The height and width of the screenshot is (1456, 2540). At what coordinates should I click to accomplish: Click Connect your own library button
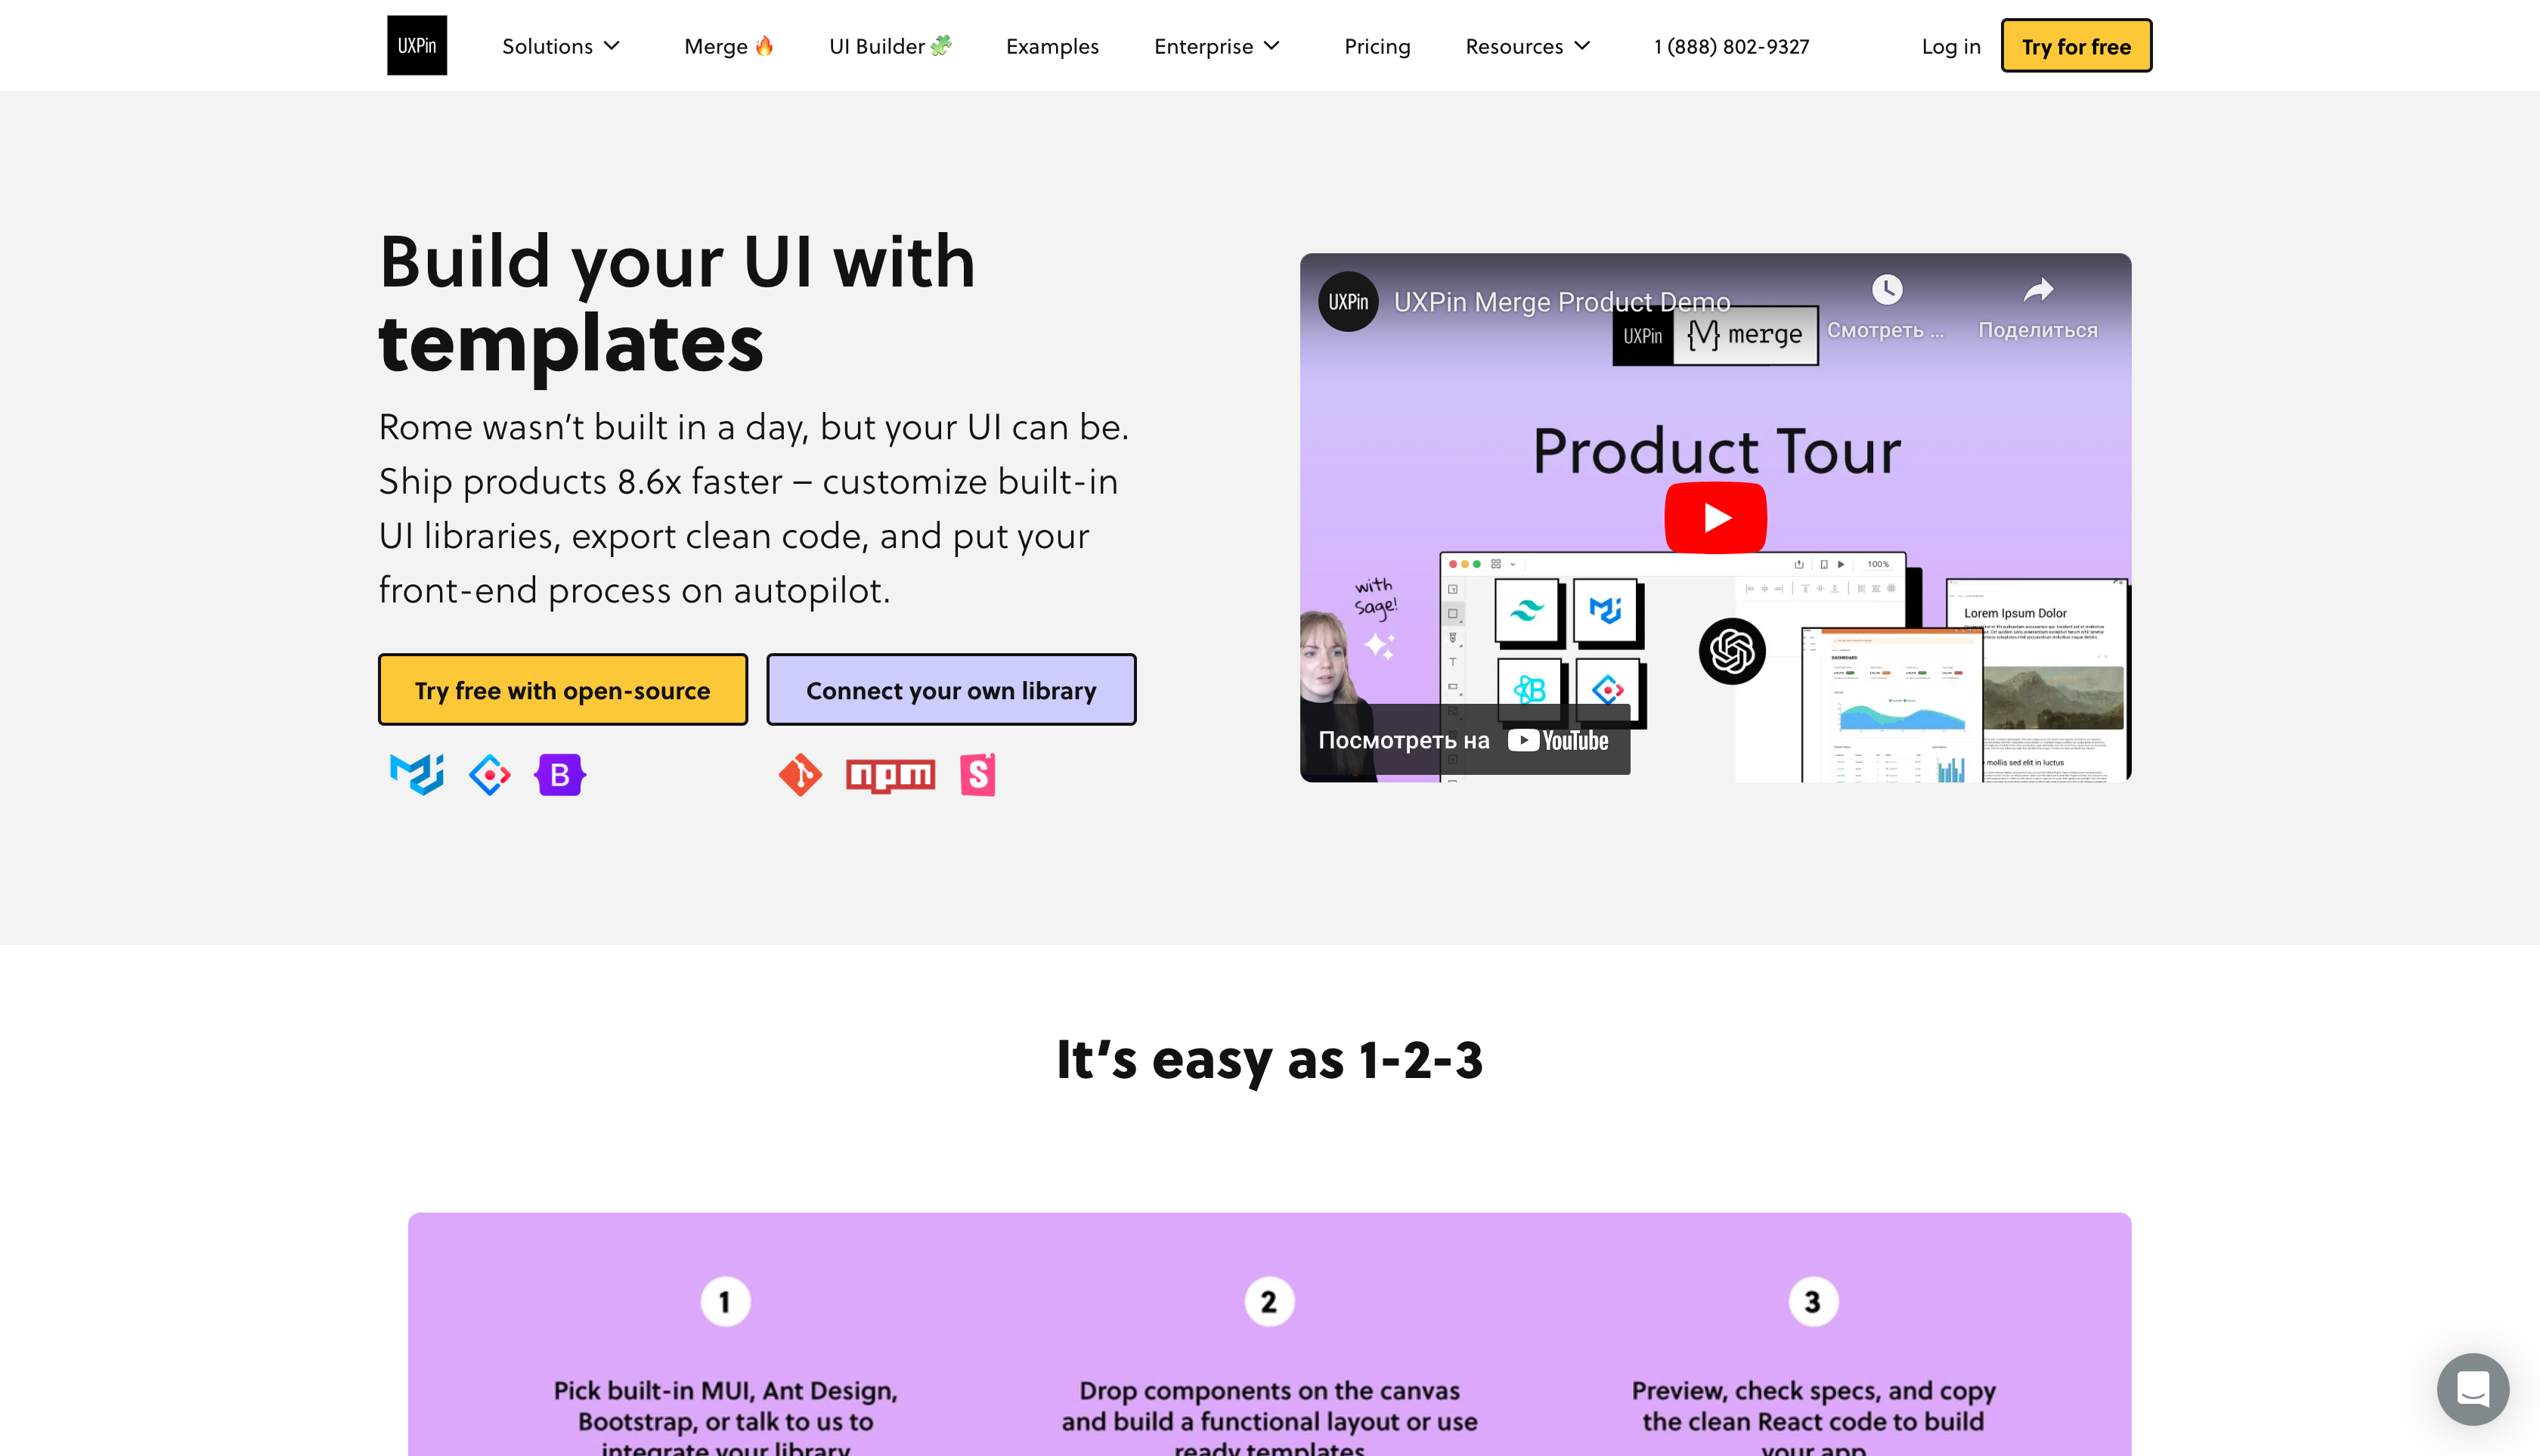click(951, 689)
